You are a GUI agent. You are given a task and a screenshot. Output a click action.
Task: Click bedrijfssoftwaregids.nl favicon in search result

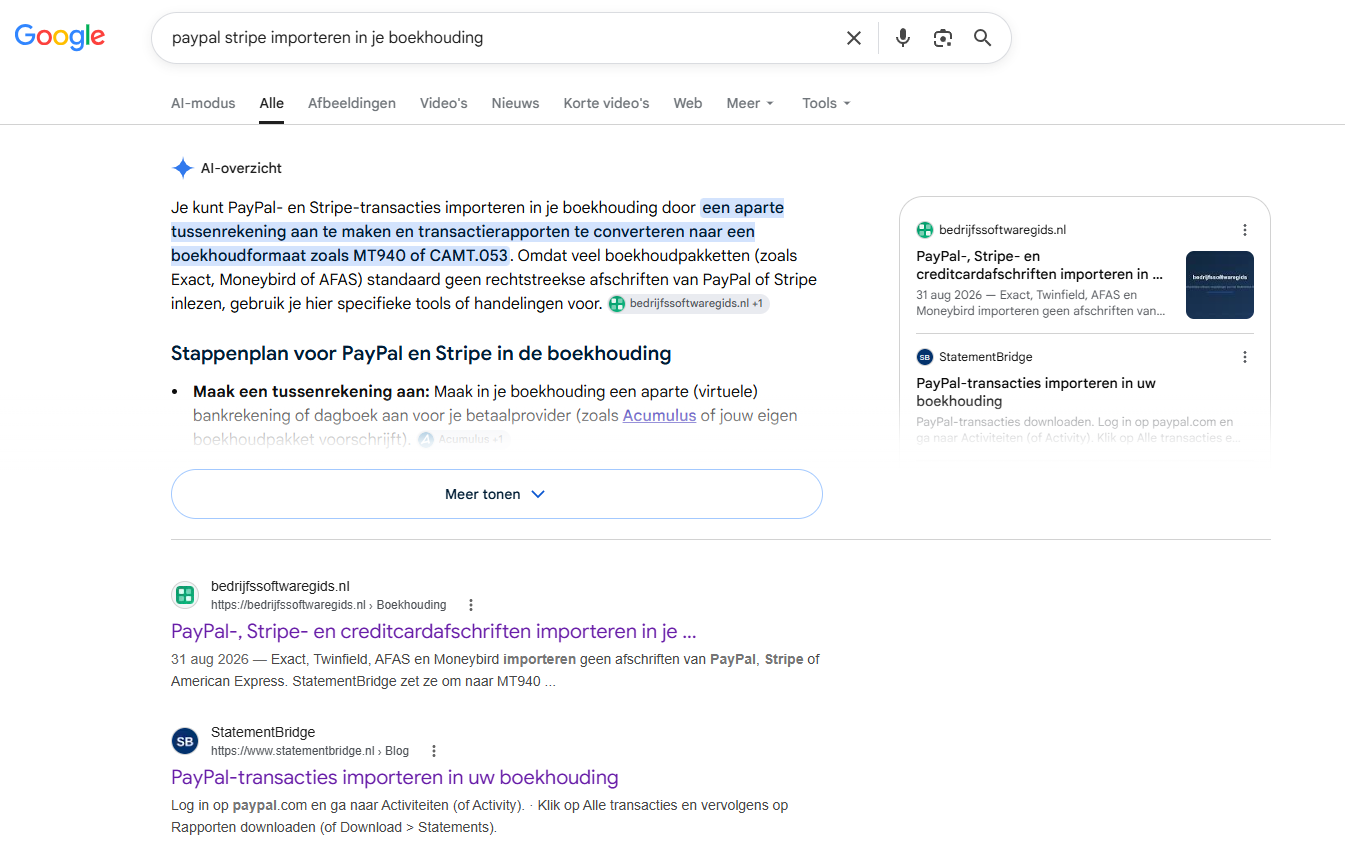coord(185,595)
